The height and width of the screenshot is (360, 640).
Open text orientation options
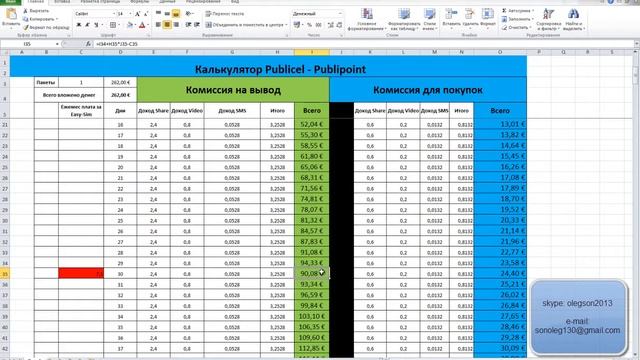click(x=189, y=13)
